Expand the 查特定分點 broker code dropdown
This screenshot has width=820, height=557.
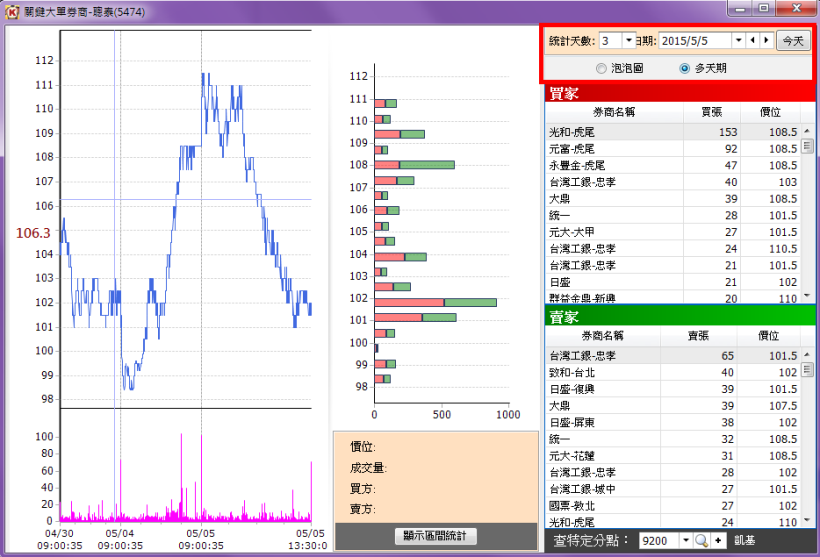tap(685, 540)
